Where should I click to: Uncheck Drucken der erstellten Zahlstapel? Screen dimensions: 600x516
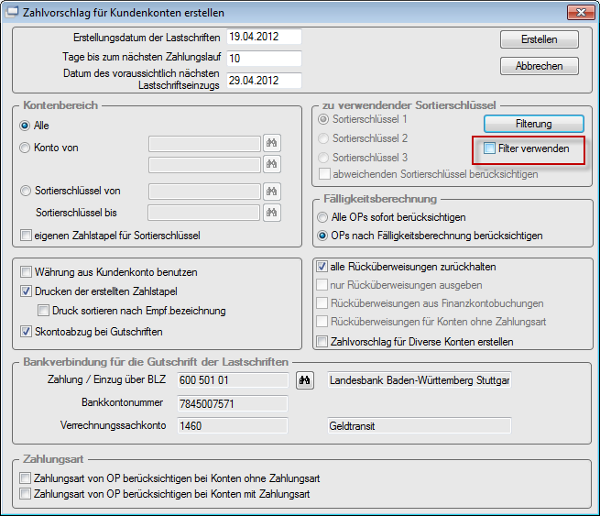(x=26, y=291)
